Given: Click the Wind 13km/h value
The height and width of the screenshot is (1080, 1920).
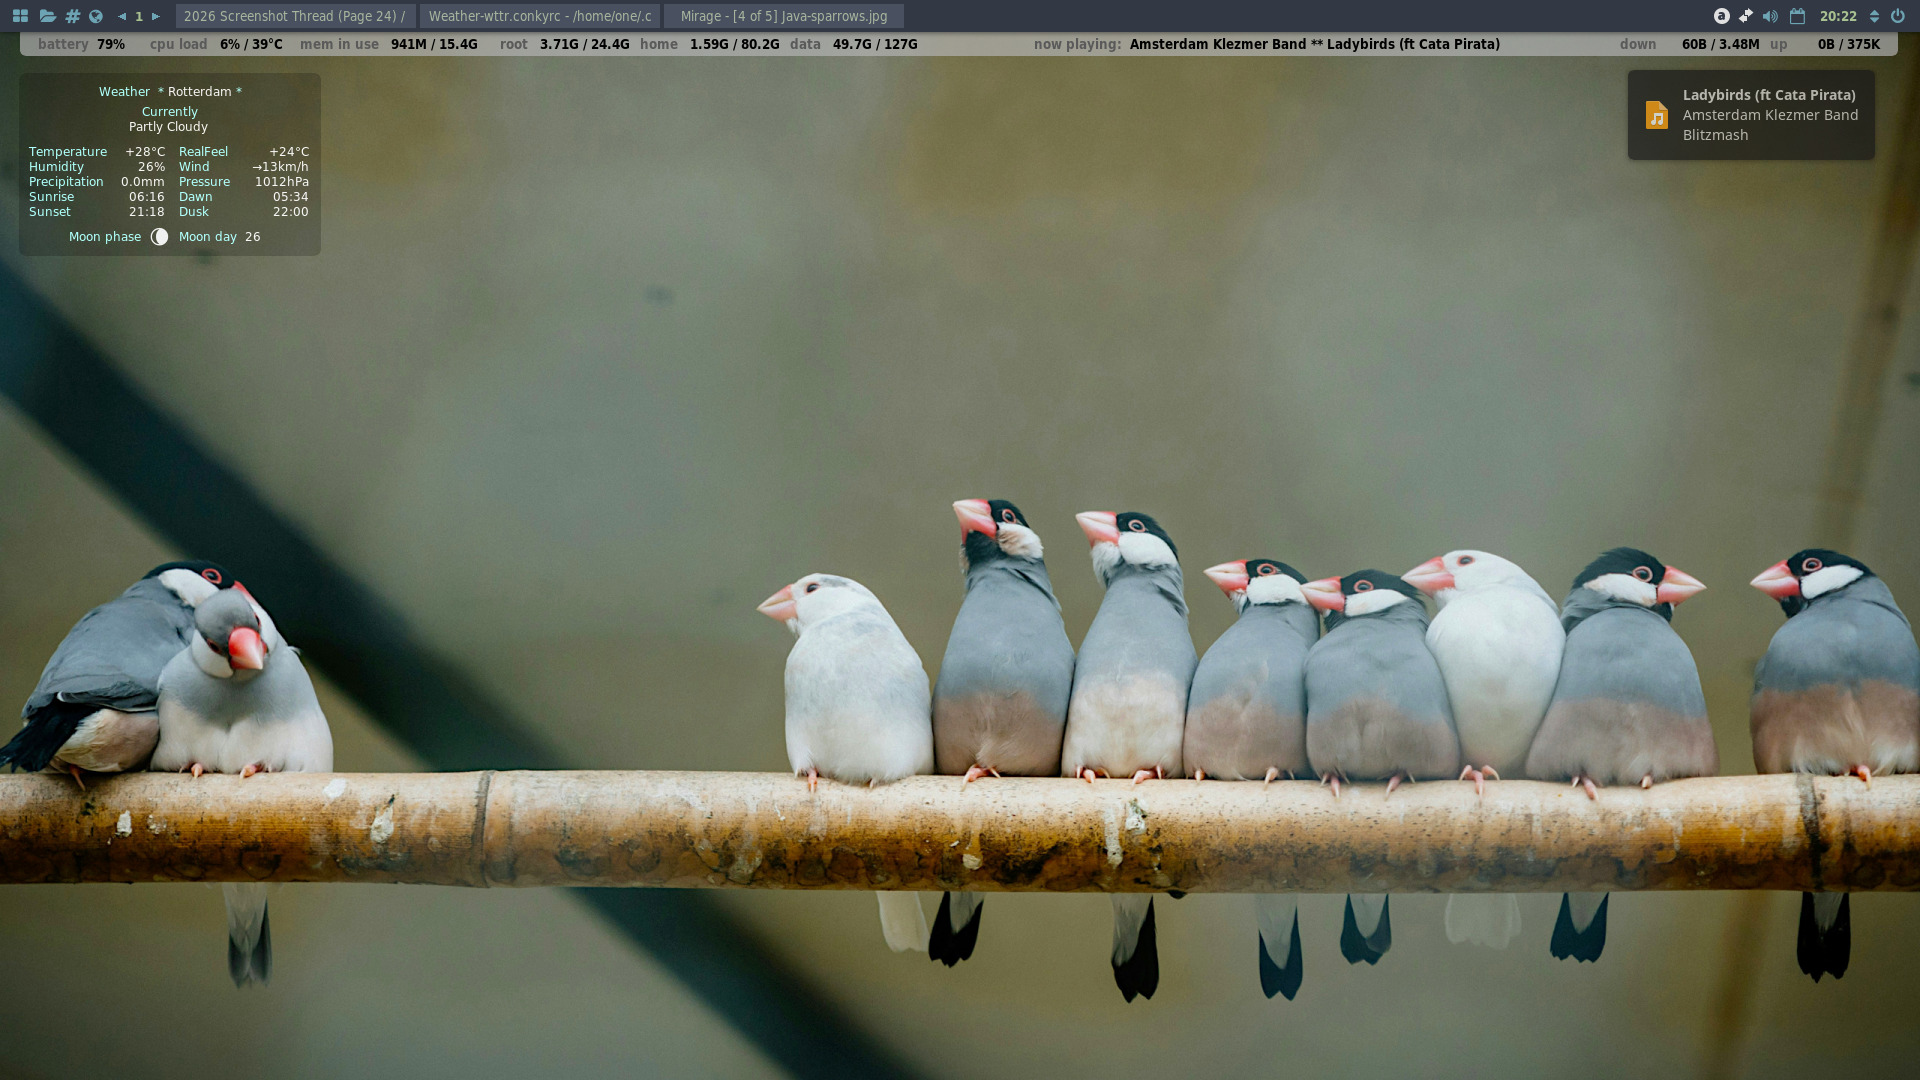Looking at the screenshot, I should [281, 167].
